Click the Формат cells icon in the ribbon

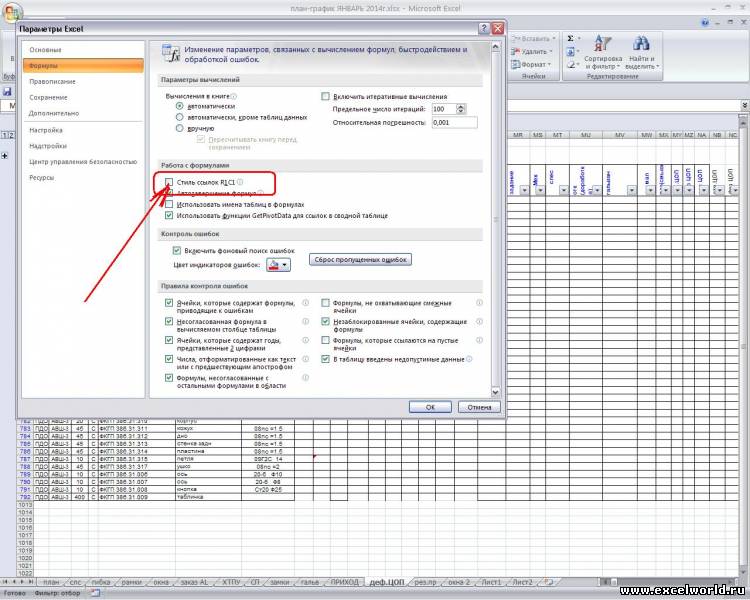coord(516,64)
